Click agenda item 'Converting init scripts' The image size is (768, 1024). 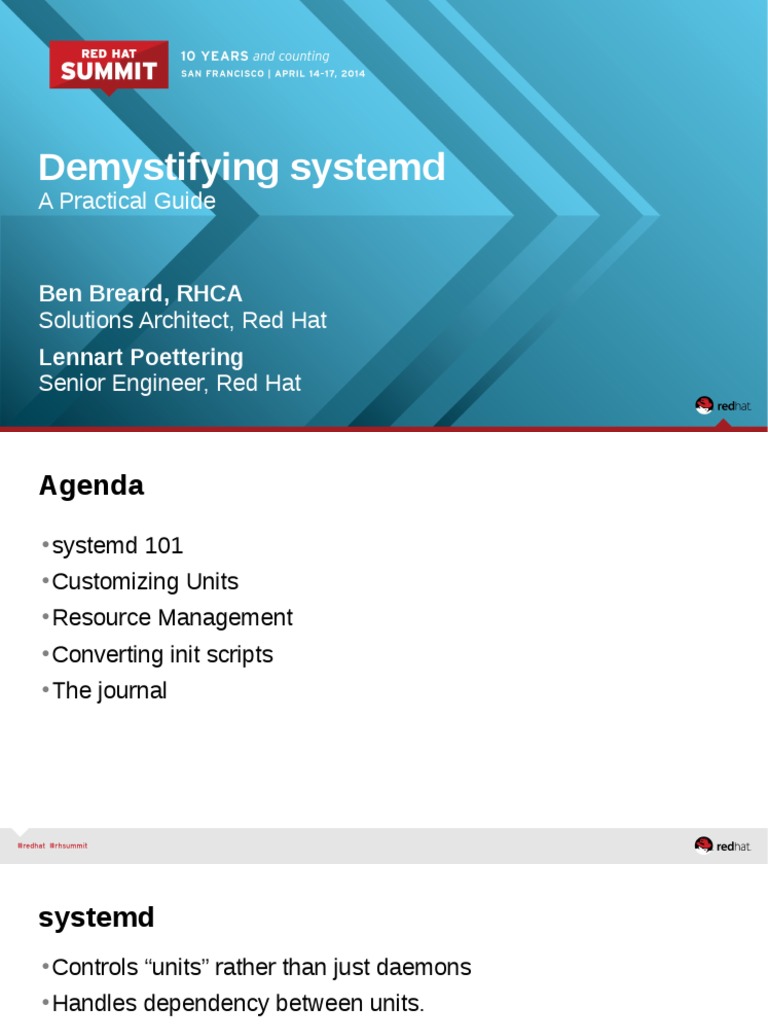click(x=162, y=654)
